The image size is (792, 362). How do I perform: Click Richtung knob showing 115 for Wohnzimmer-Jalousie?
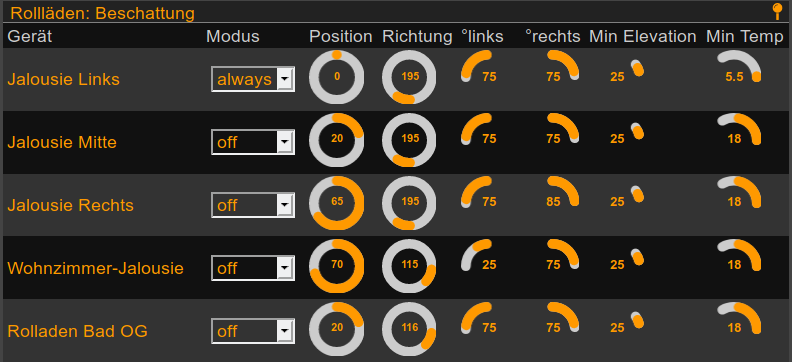pos(409,266)
